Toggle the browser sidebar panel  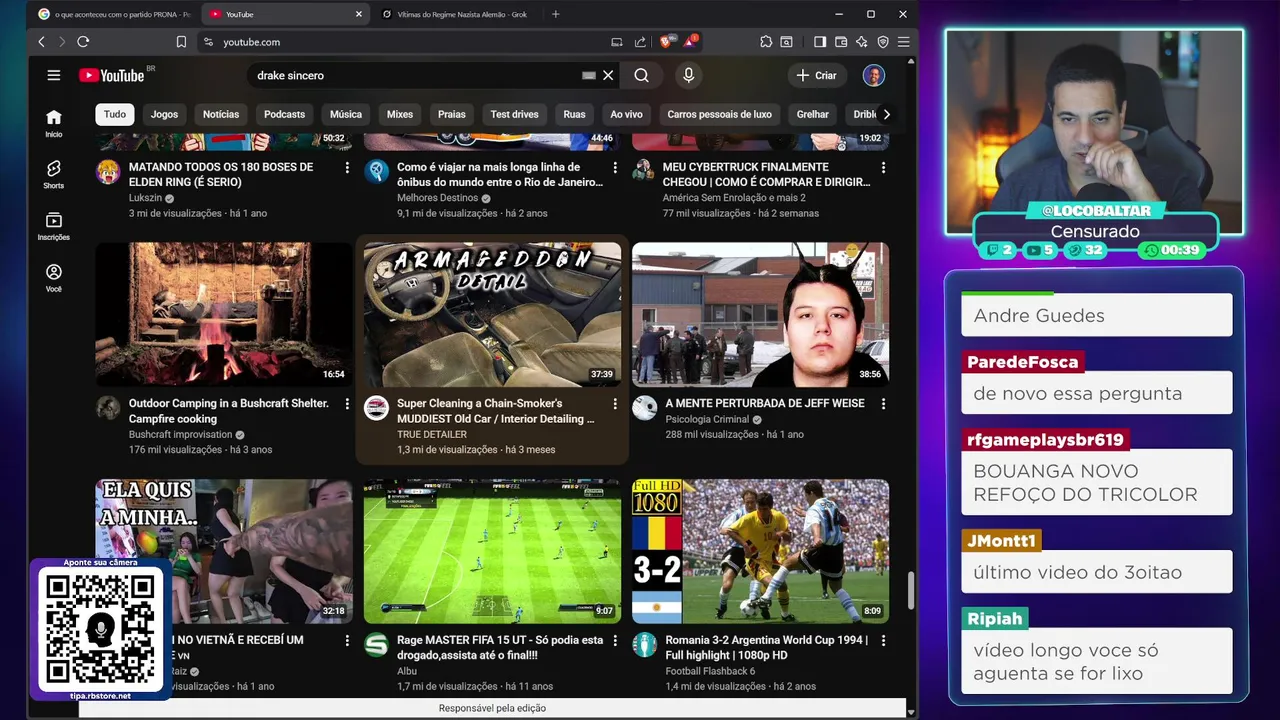[820, 42]
